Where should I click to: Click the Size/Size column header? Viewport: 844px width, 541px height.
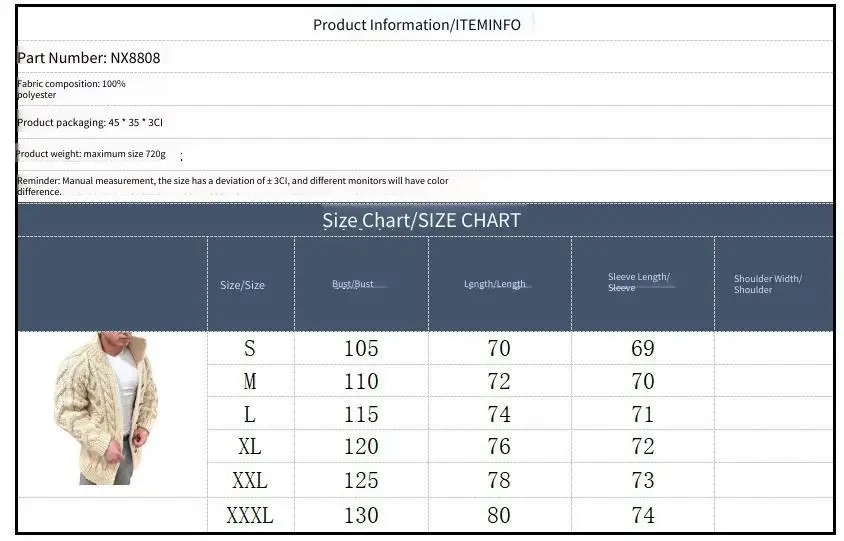pos(242,285)
